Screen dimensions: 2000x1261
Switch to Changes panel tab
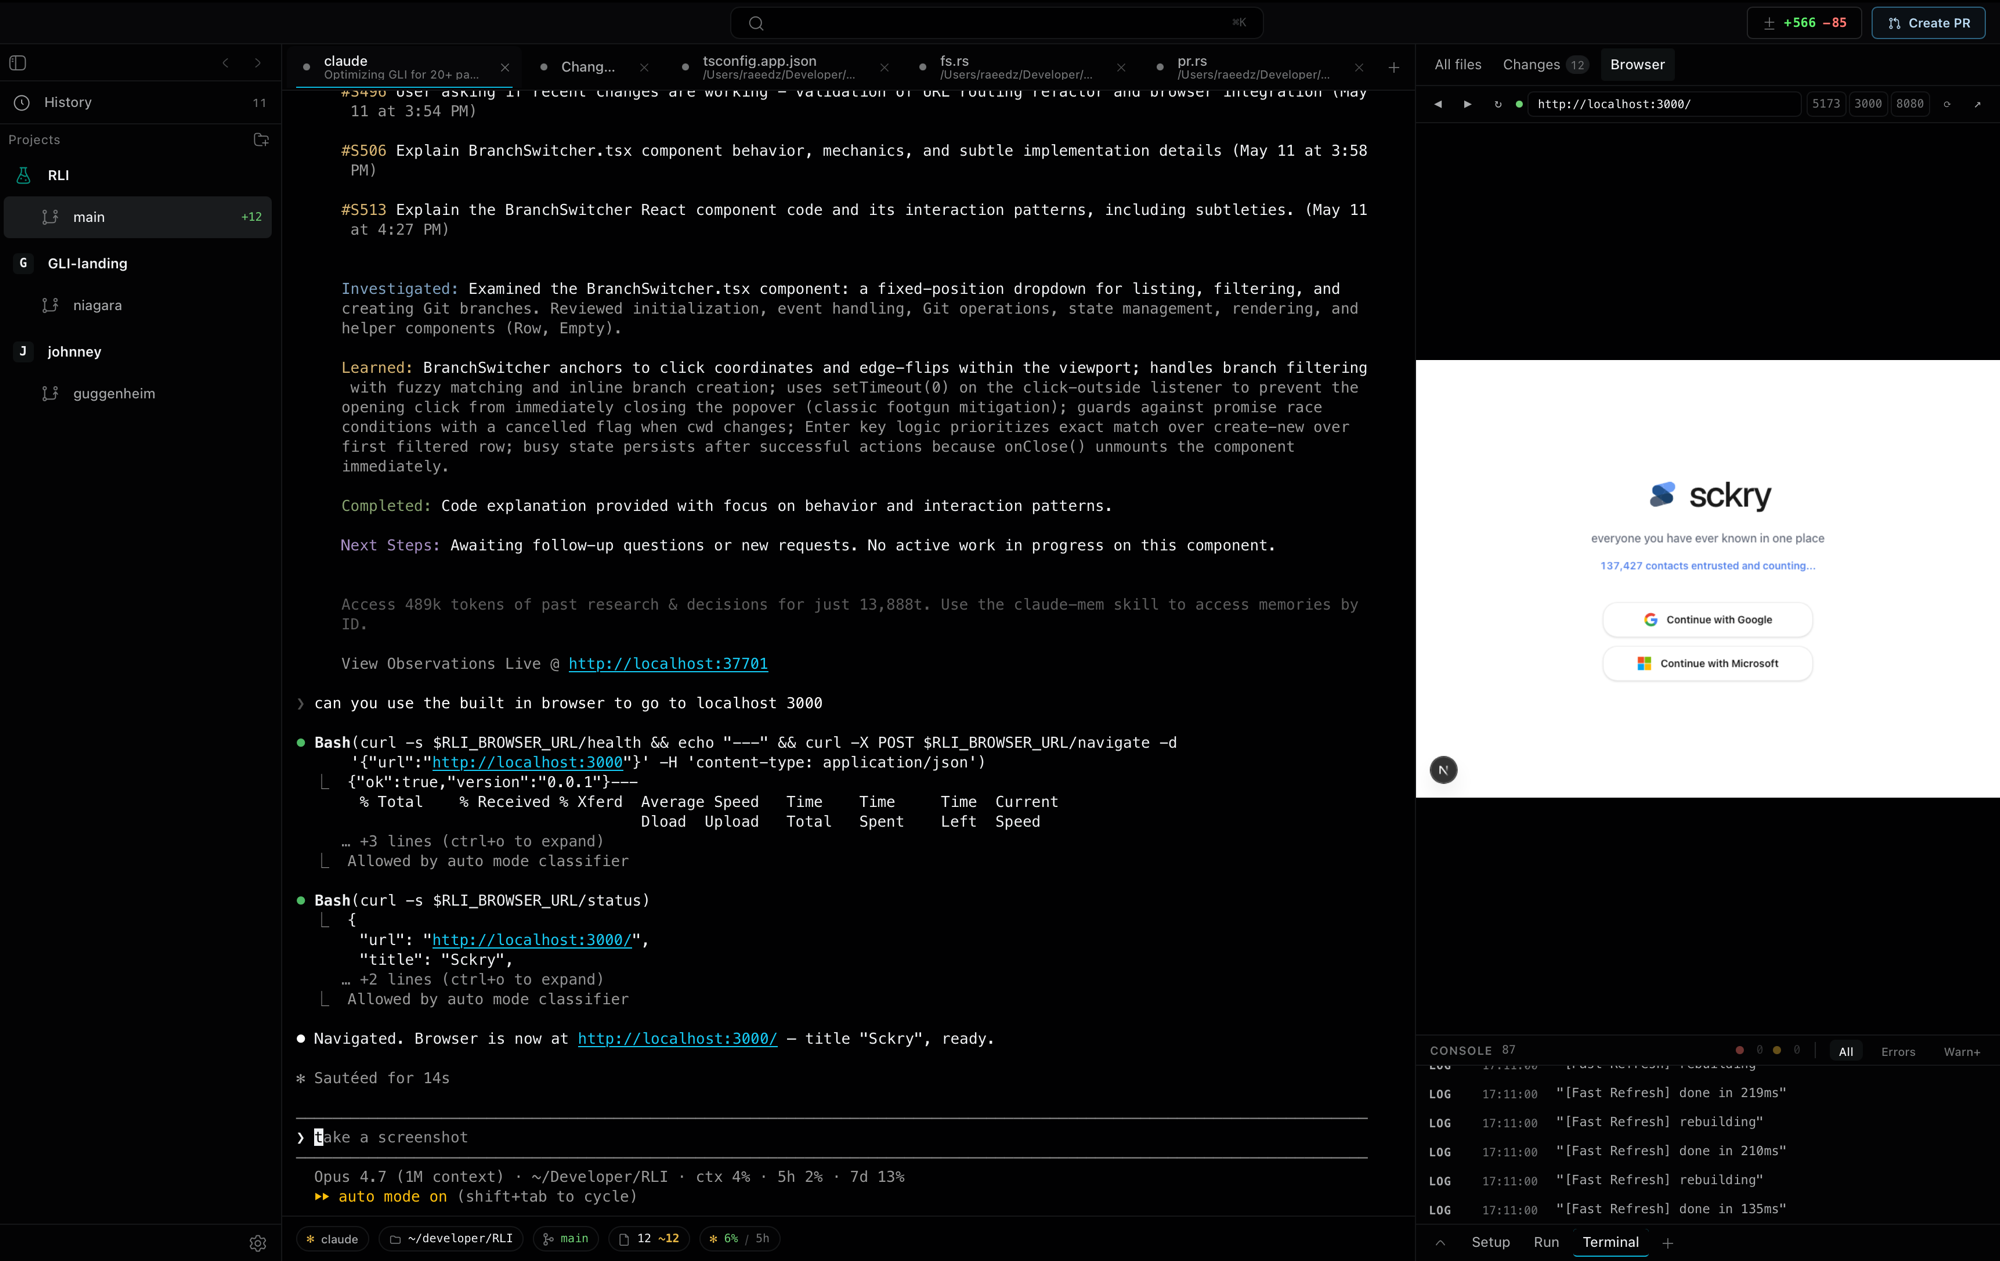pos(1545,65)
